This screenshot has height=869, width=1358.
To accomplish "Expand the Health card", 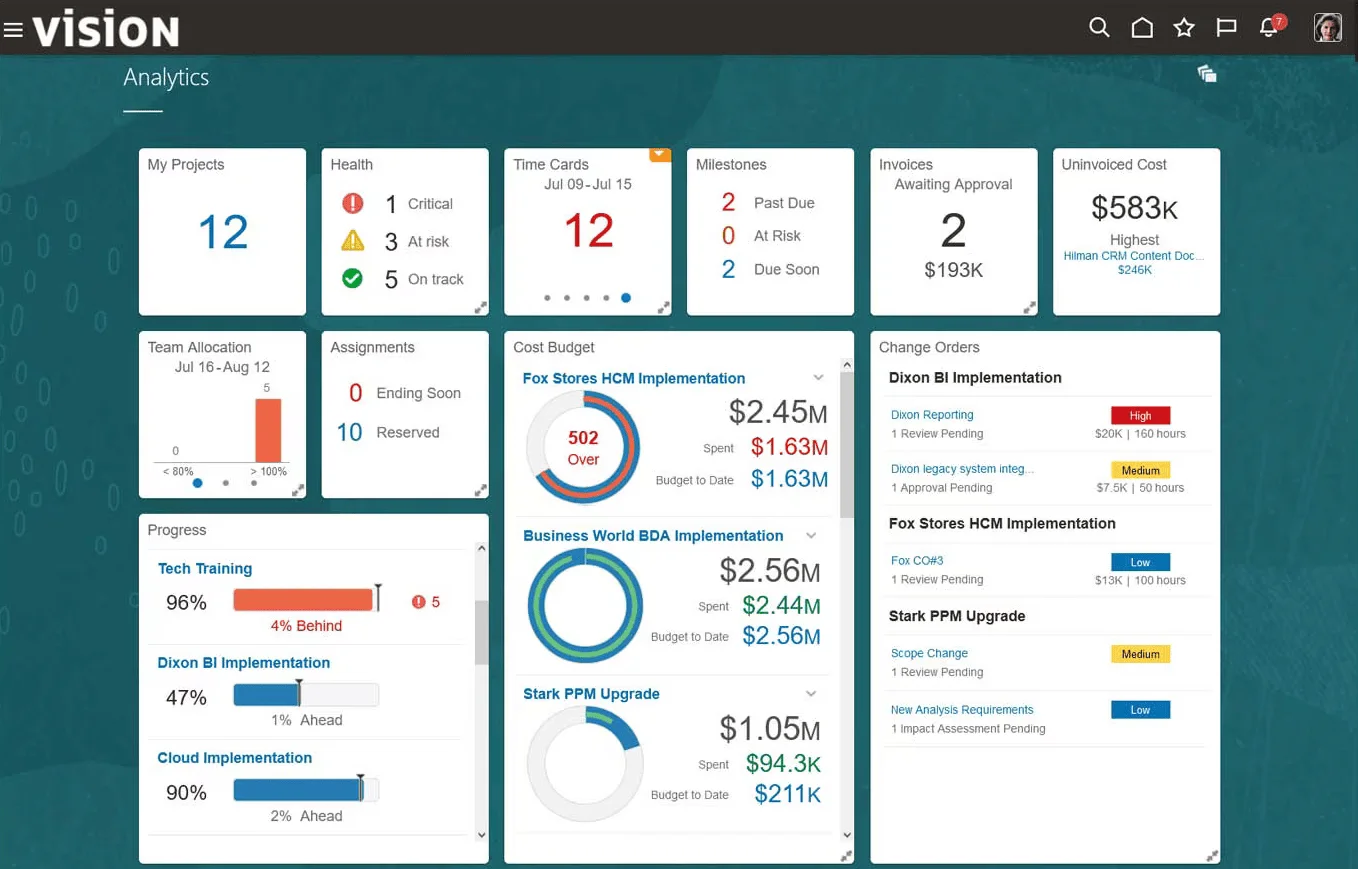I will (480, 308).
